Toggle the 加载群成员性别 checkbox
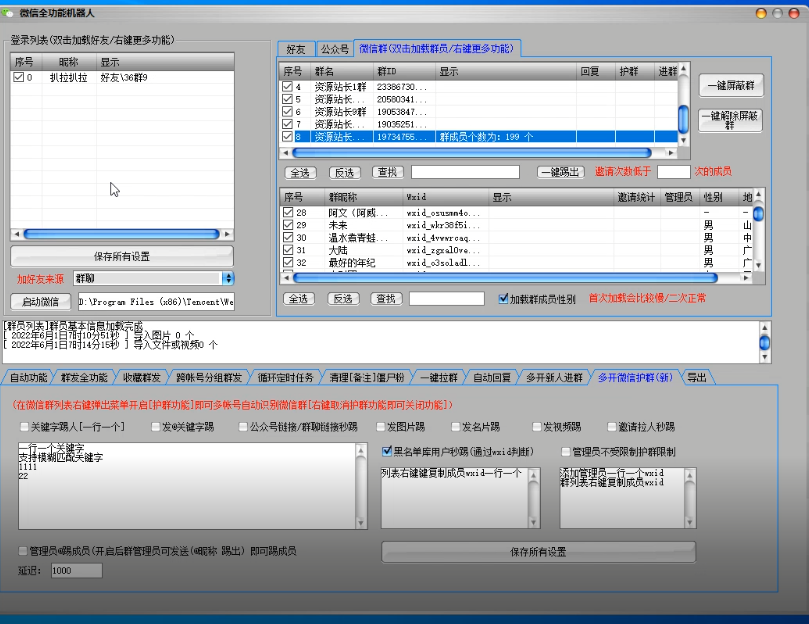 [504, 299]
